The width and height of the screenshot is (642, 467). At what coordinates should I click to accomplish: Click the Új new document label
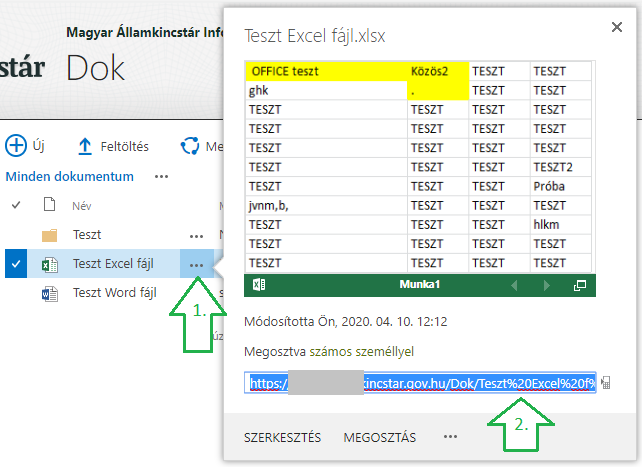tap(38, 146)
